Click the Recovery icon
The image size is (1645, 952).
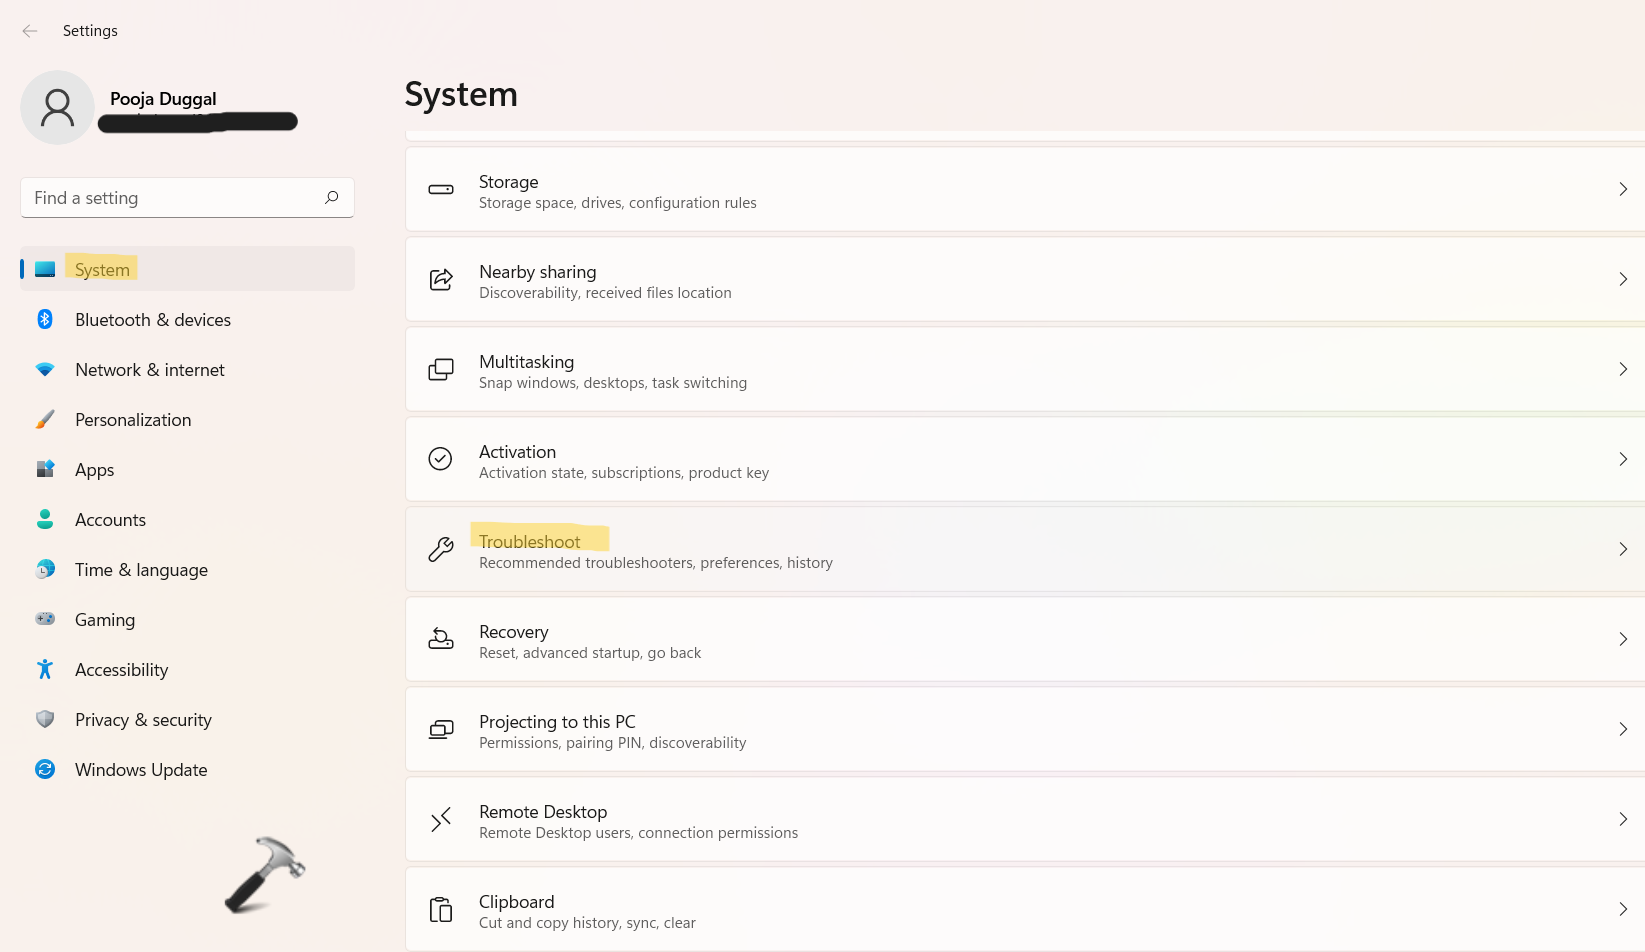pos(441,639)
